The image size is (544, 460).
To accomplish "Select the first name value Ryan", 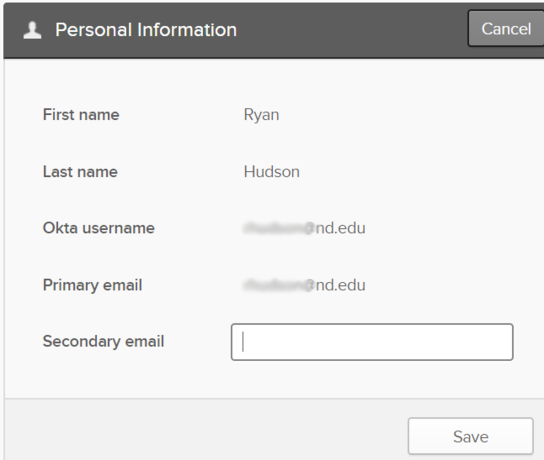I will point(261,115).
